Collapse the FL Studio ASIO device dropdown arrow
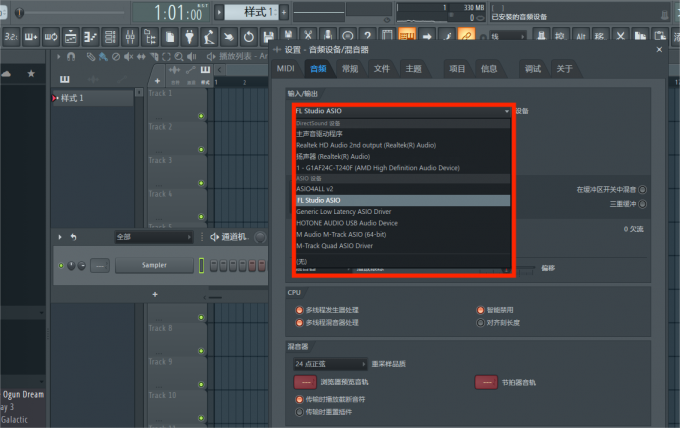Screen dimensions: 680x428 click(507, 111)
